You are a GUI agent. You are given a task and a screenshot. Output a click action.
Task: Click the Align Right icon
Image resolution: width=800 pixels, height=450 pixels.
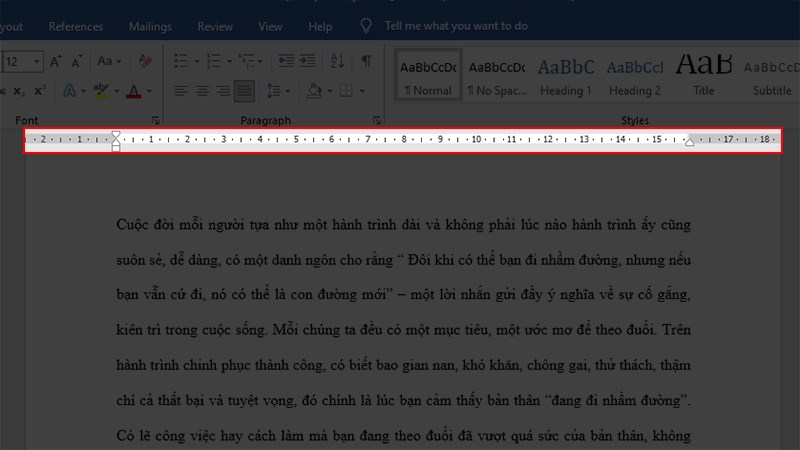click(223, 91)
